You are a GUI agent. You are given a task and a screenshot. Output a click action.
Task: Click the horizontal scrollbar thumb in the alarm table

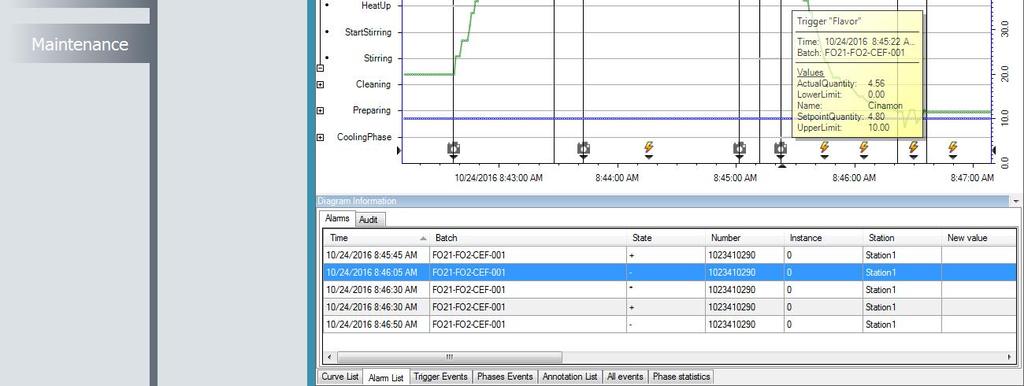tap(449, 357)
